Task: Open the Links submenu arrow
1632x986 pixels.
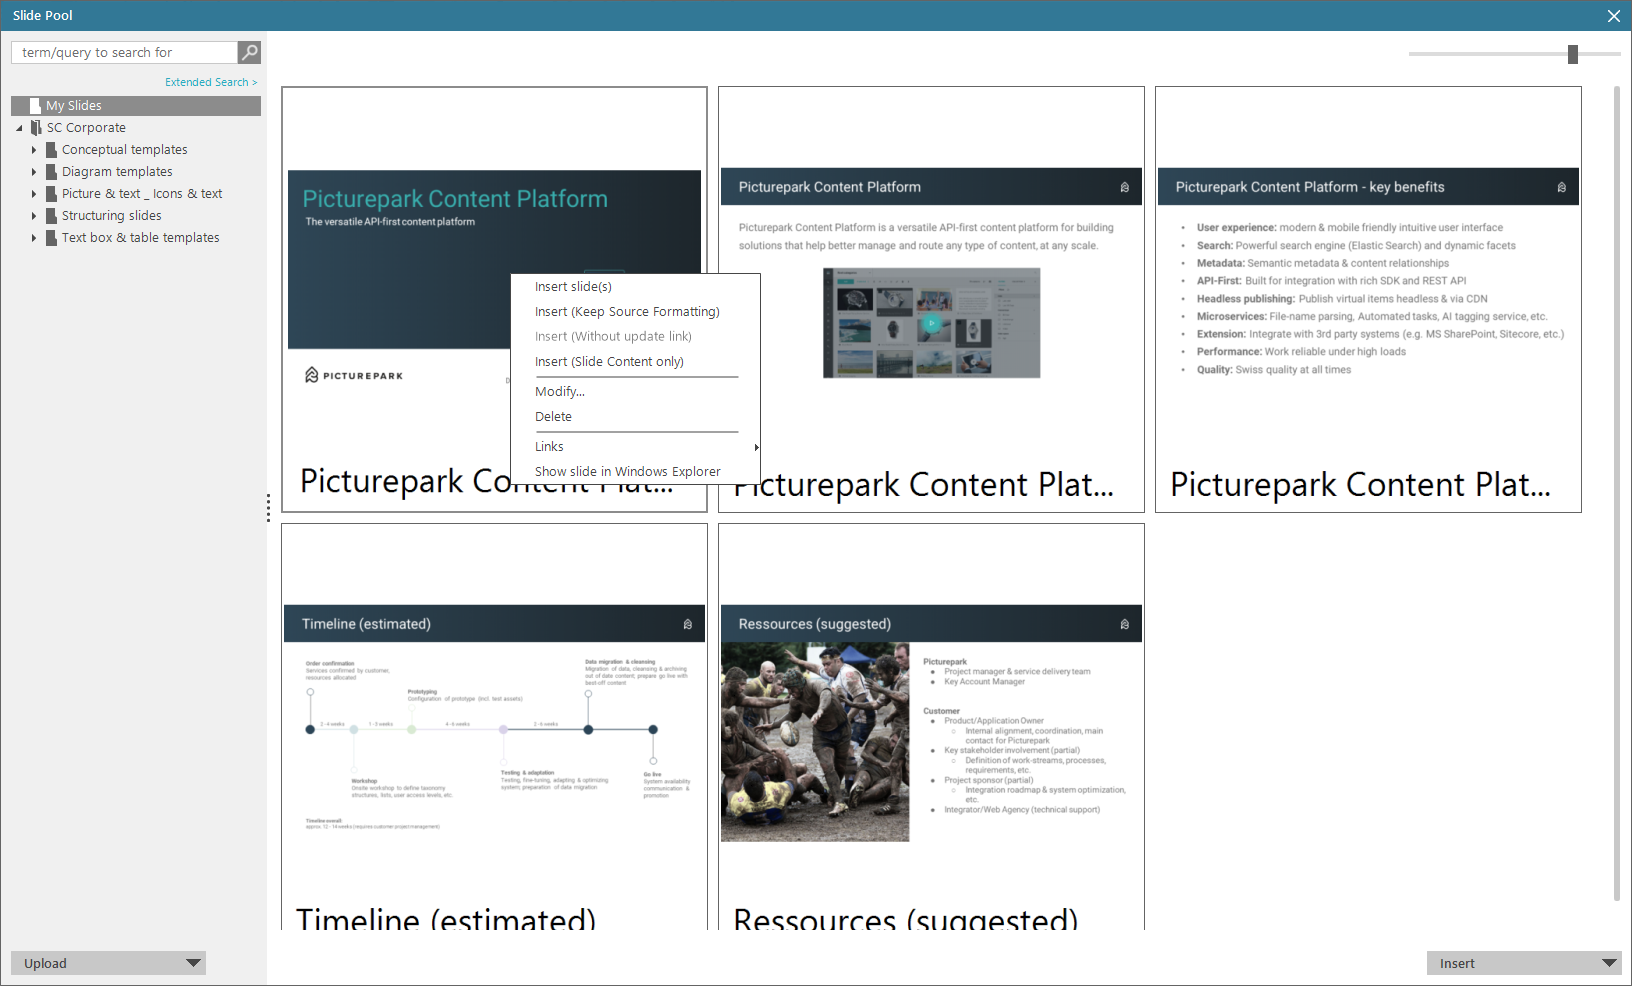Action: pyautogui.click(x=756, y=447)
